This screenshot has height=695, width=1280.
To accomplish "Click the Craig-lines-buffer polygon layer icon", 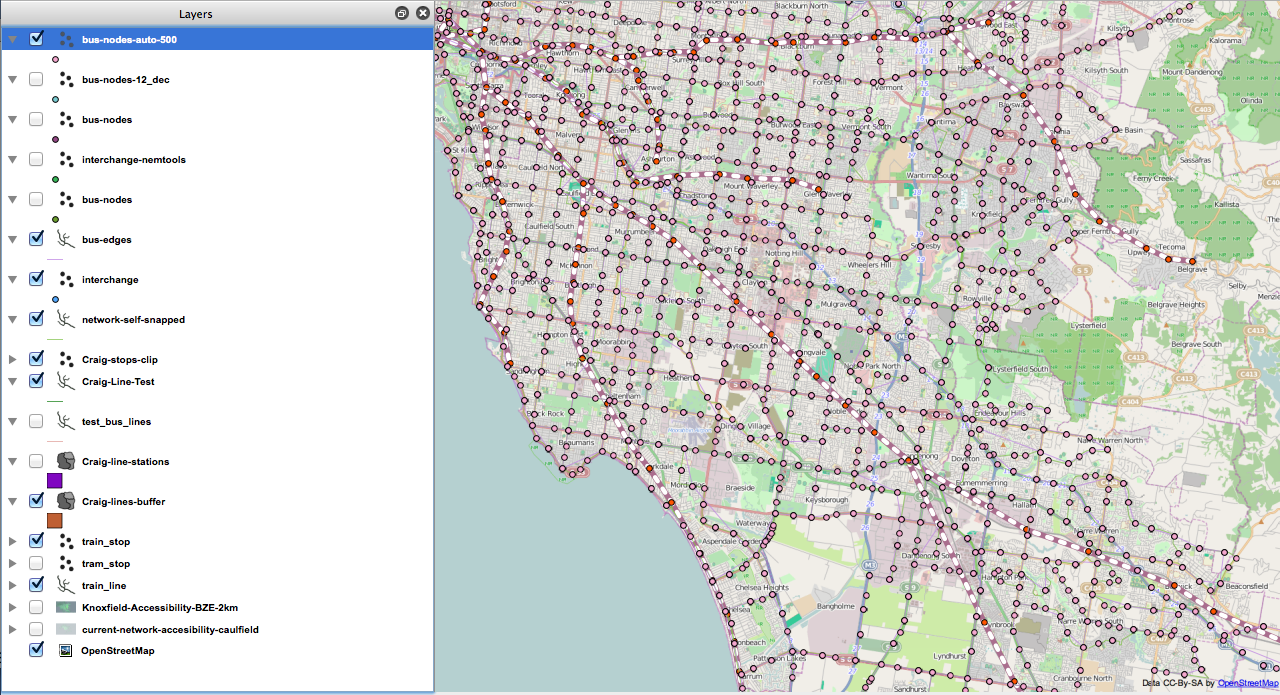I will coord(66,502).
